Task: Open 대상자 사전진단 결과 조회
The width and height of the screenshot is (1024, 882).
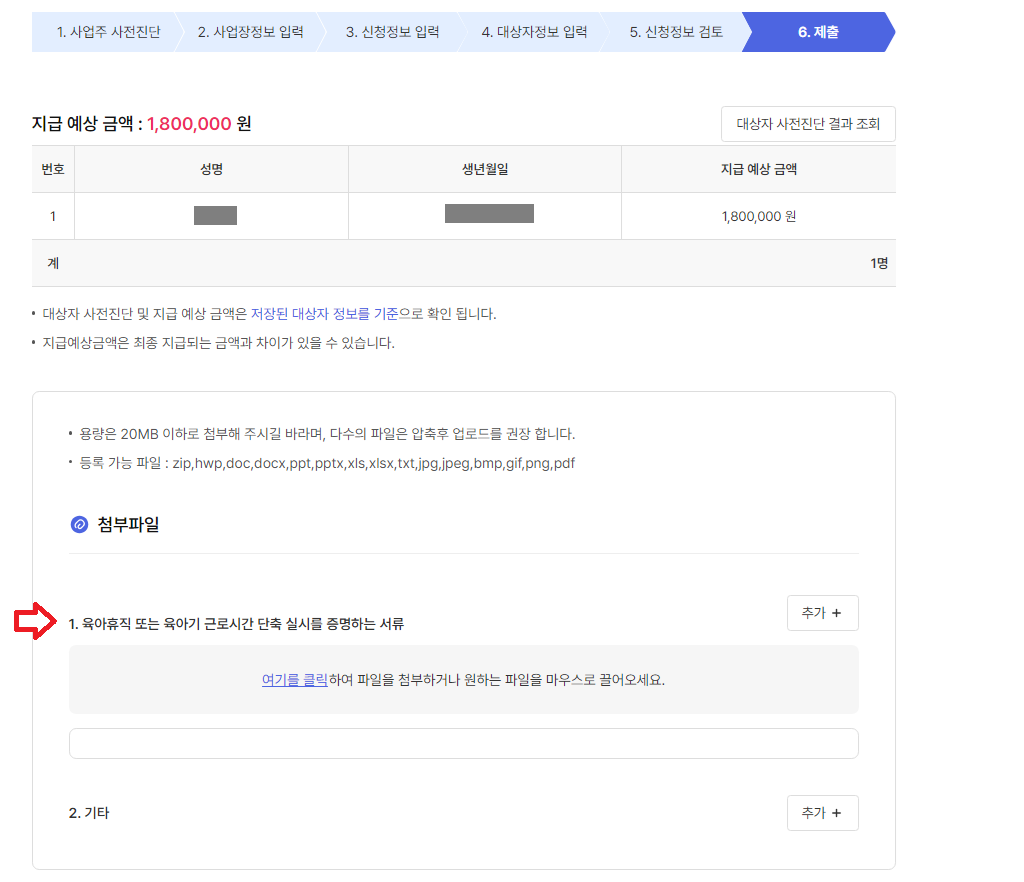Action: point(808,124)
